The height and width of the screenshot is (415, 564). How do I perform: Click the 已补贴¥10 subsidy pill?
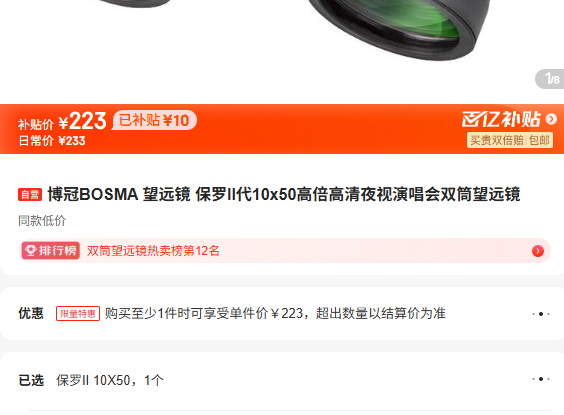[154, 120]
